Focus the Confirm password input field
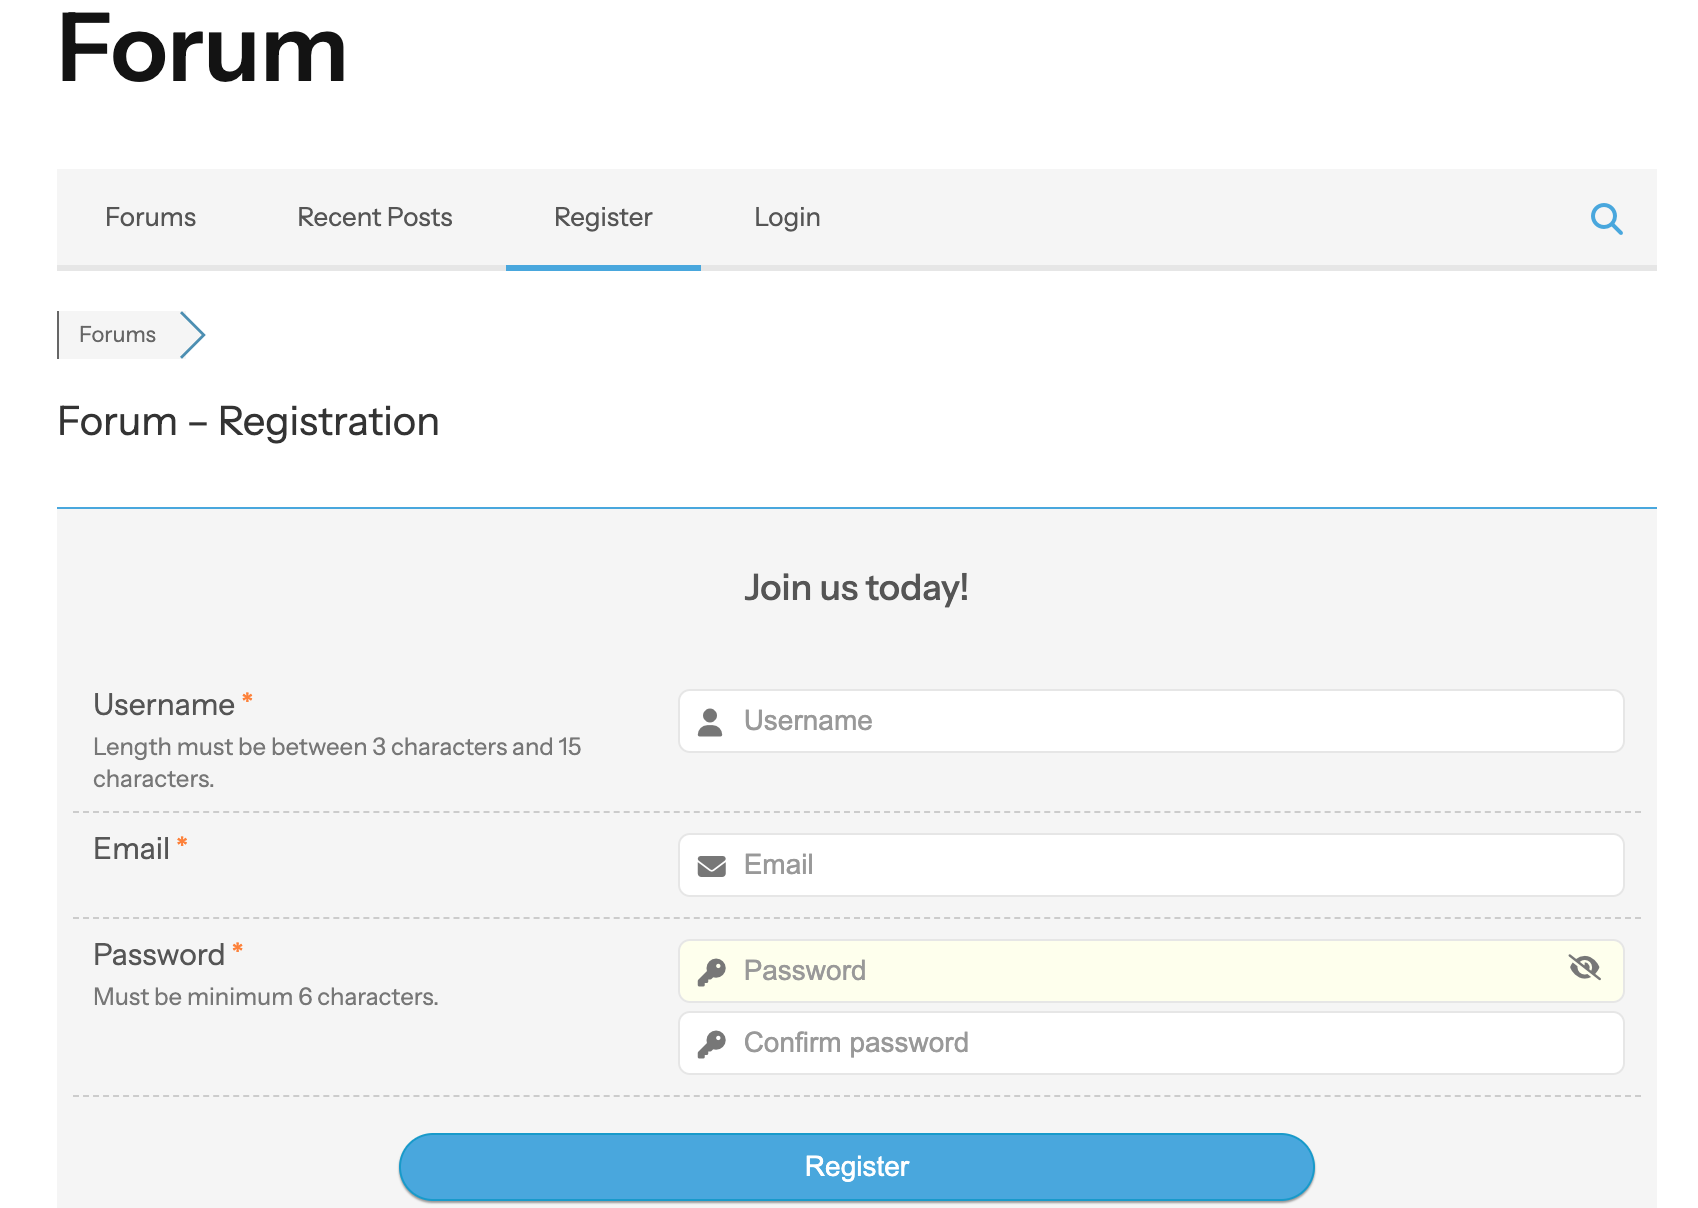The height and width of the screenshot is (1208, 1698). pos(1151,1043)
